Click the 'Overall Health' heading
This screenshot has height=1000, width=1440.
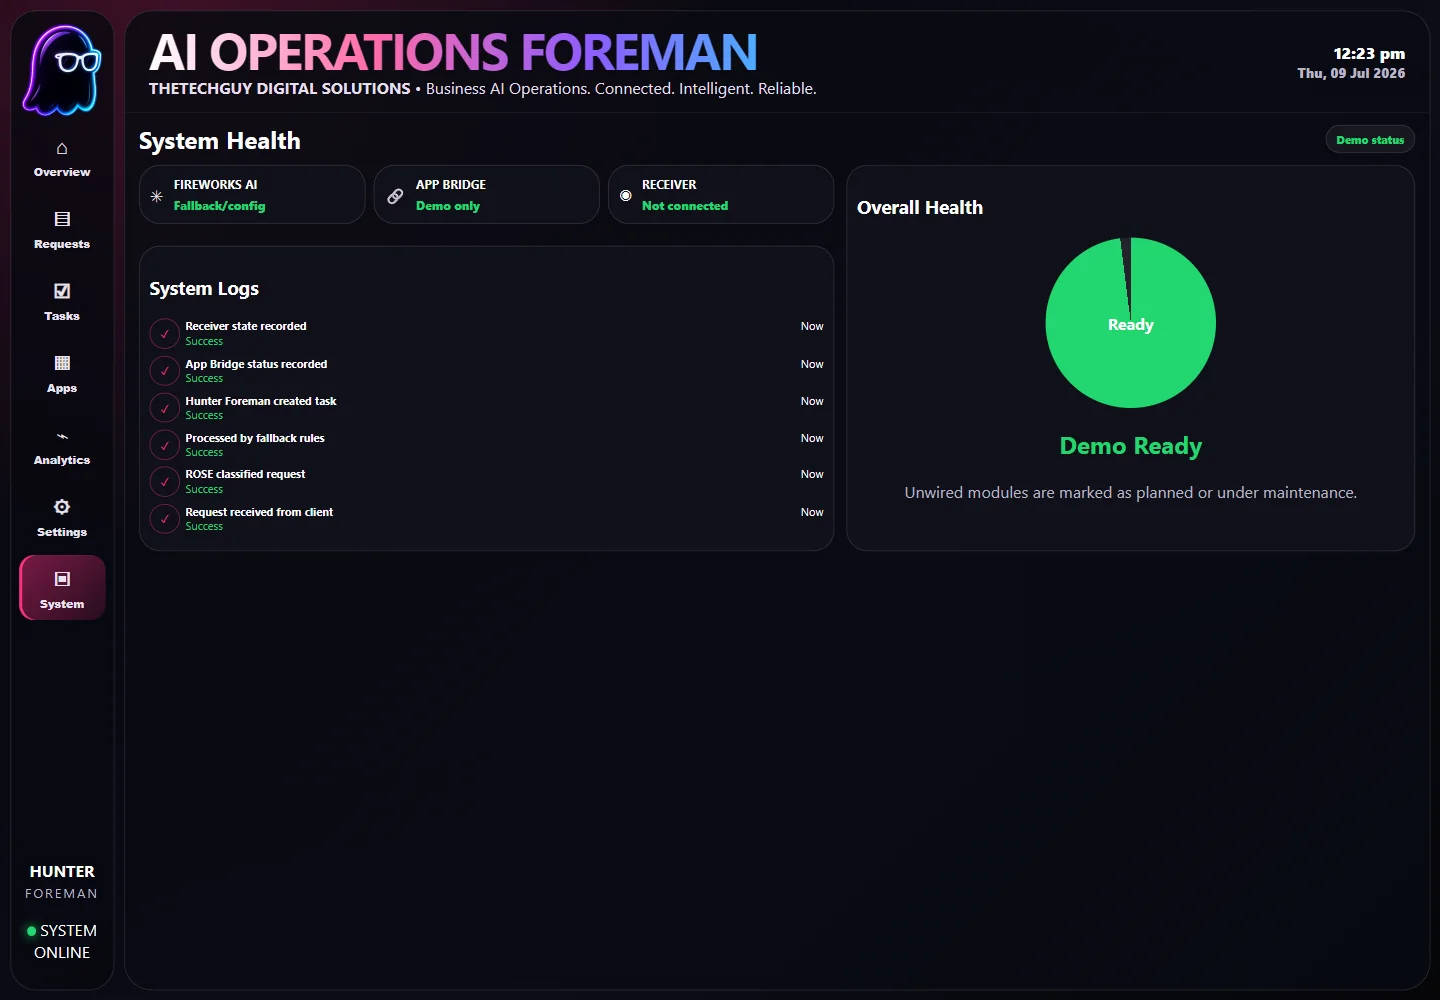point(920,208)
